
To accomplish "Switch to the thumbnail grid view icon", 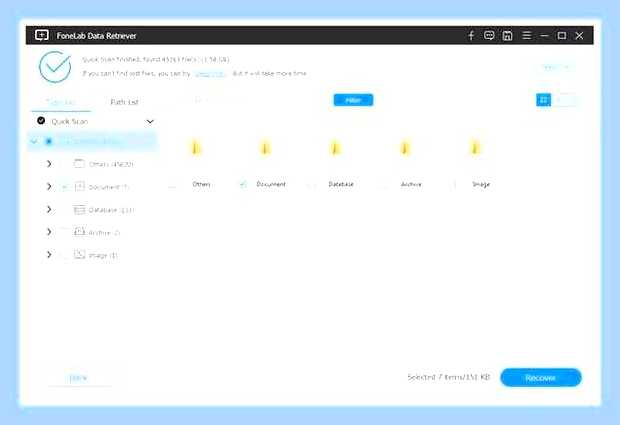I will click(x=543, y=100).
